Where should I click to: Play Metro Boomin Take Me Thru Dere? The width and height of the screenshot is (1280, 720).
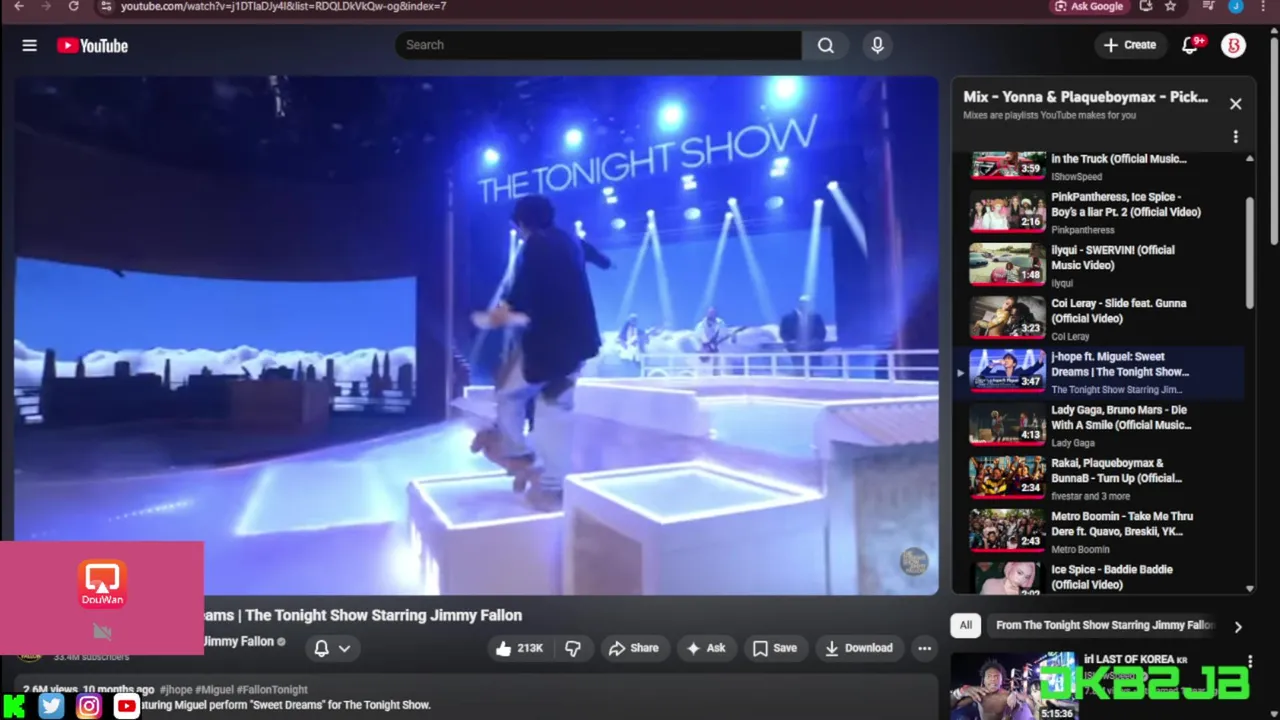pos(1105,530)
